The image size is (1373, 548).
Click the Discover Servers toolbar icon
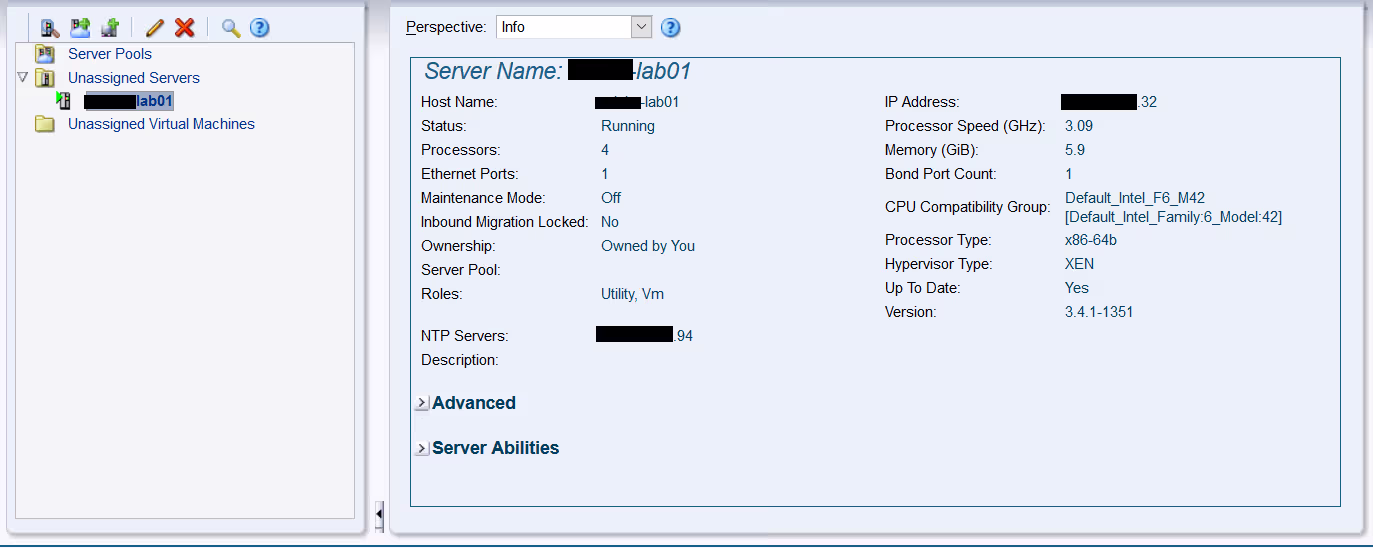pos(50,28)
